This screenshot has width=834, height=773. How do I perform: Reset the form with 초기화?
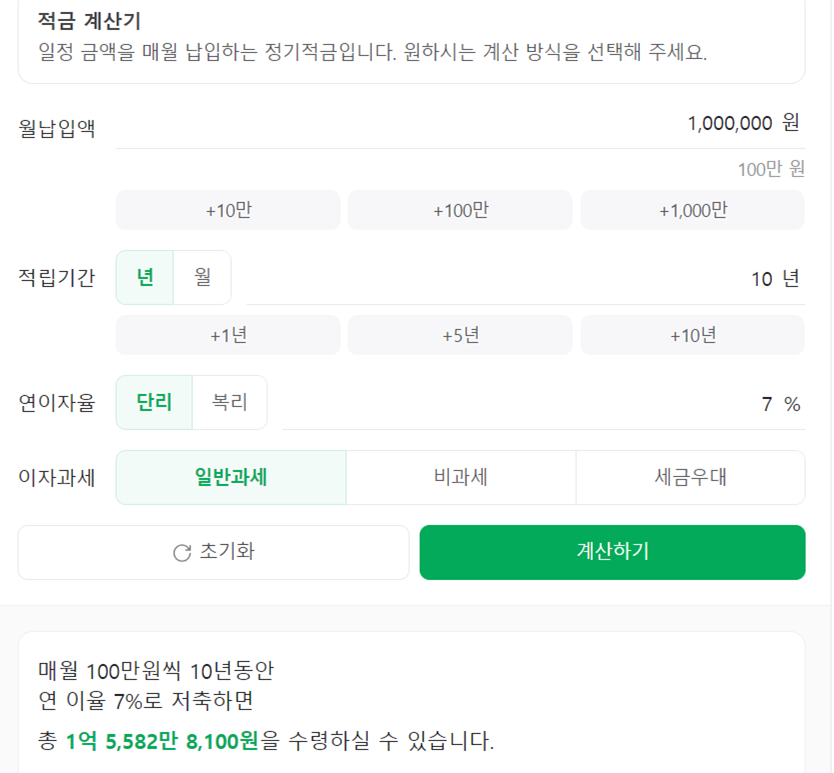point(212,552)
